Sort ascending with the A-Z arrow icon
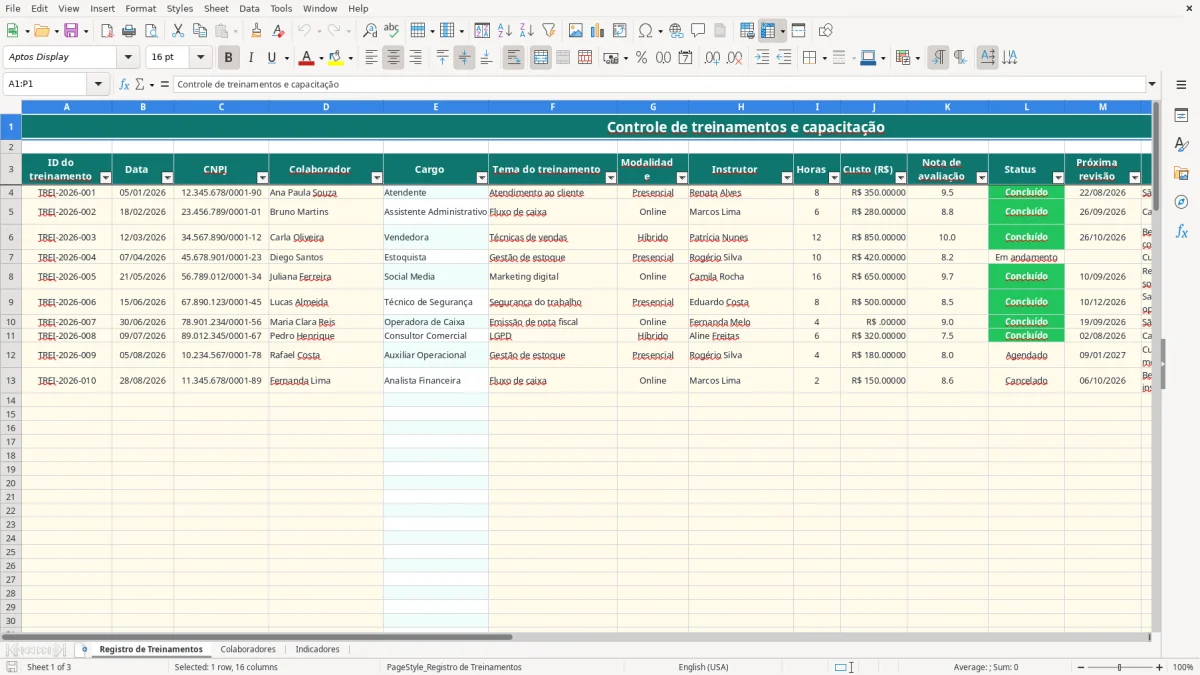This screenshot has width=1200, height=675. tap(505, 31)
